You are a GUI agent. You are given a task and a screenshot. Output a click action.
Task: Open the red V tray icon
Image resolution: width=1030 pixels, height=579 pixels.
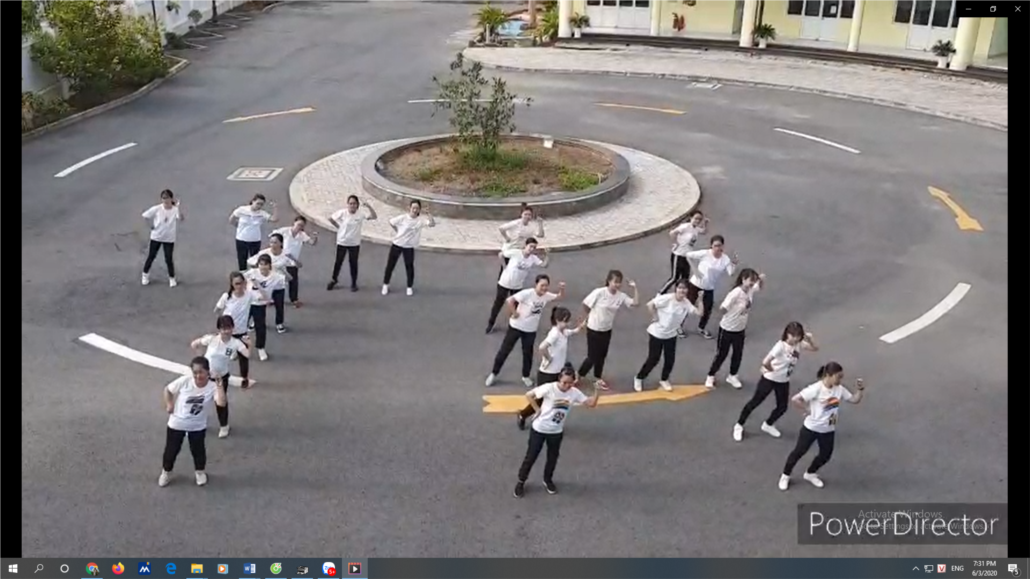941,568
